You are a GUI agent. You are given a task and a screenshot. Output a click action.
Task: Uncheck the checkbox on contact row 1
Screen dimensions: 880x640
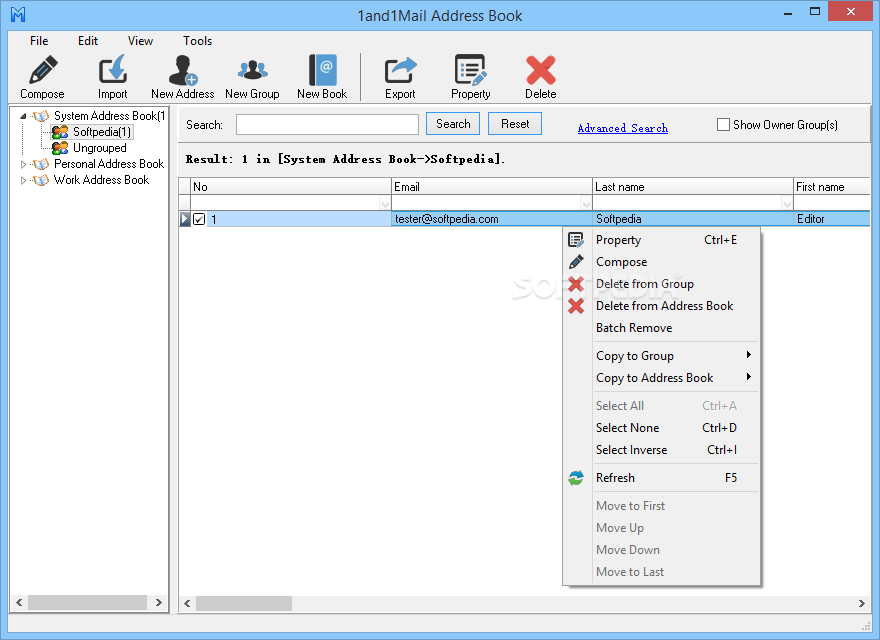[x=199, y=220]
